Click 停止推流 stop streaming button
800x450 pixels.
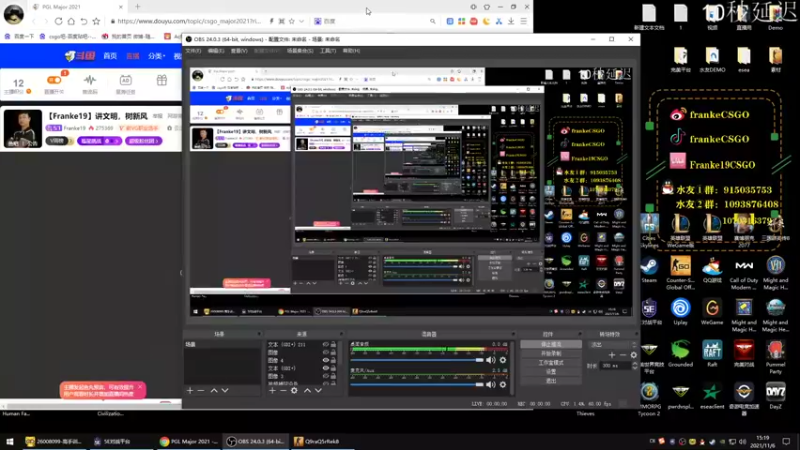pos(551,344)
